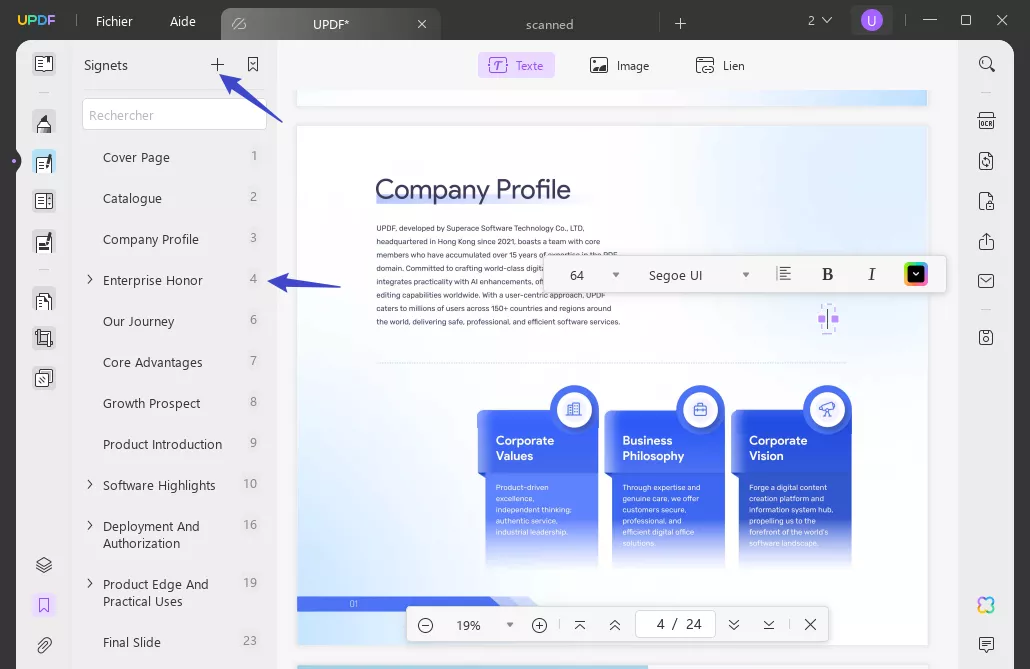Switch to the scanned tab
This screenshot has height=669, width=1030.
pyautogui.click(x=549, y=24)
